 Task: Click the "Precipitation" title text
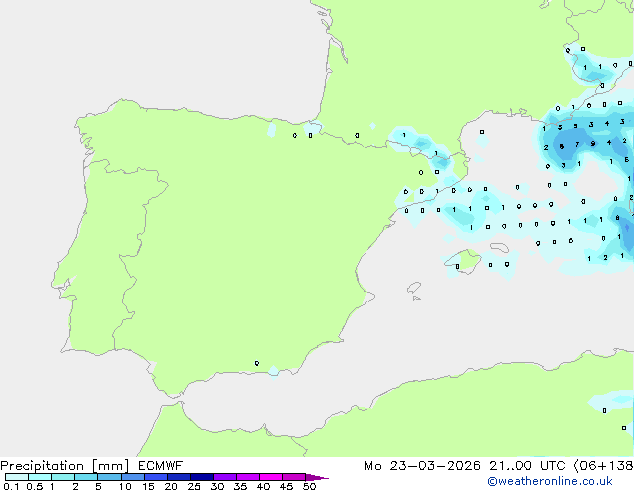coord(42,466)
